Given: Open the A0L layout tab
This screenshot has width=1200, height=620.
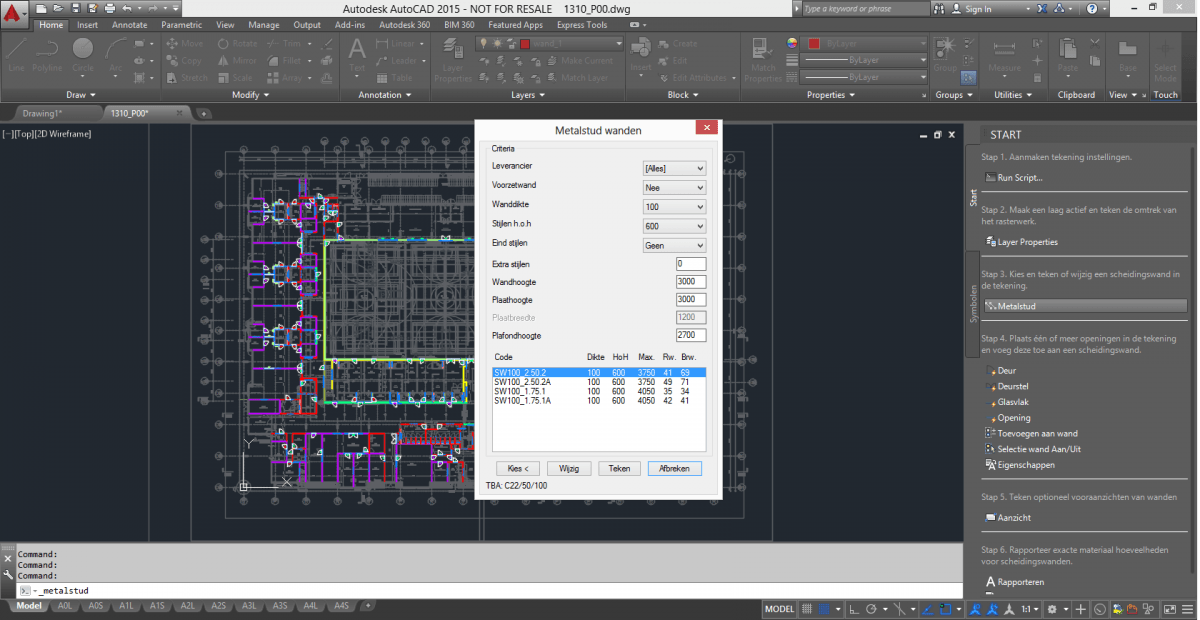Looking at the screenshot, I should [x=65, y=606].
